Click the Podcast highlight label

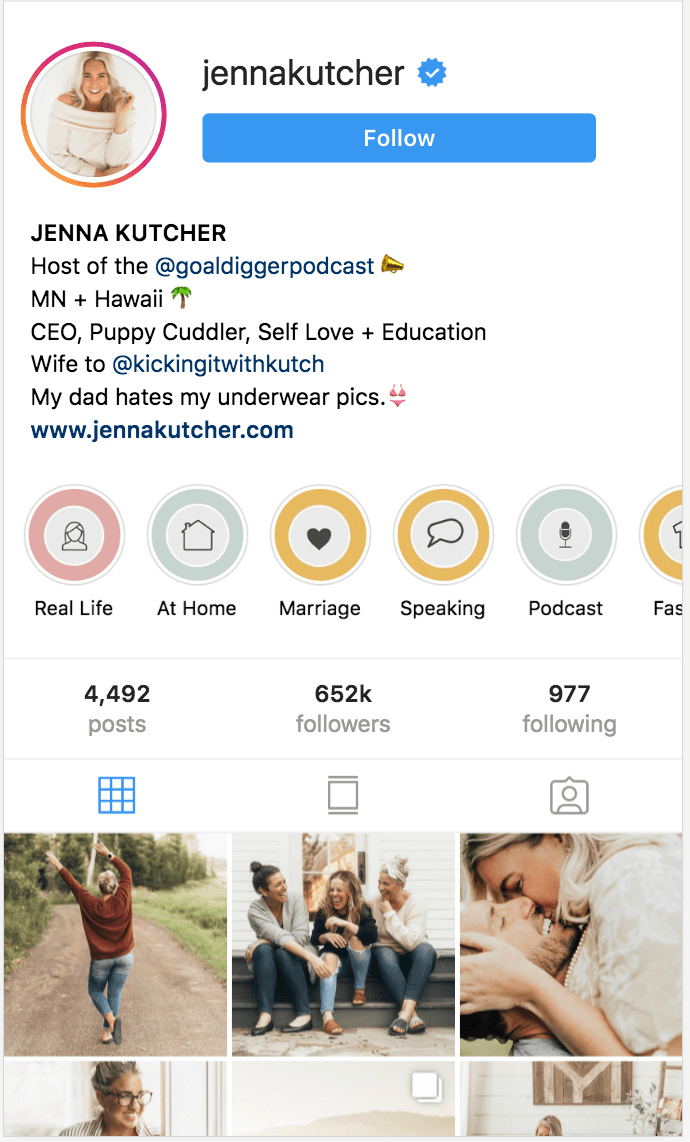point(566,608)
